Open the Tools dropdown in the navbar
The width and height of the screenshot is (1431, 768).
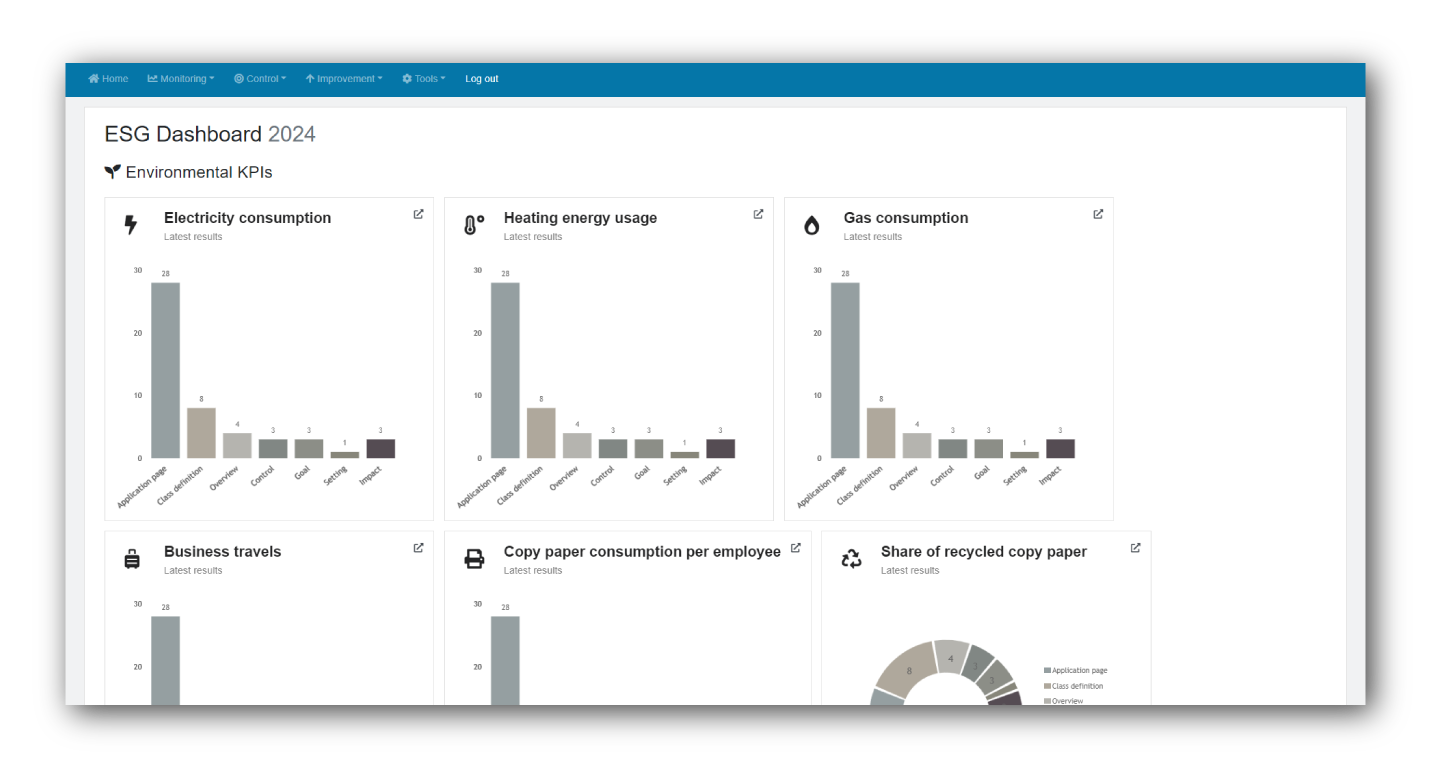click(x=423, y=78)
